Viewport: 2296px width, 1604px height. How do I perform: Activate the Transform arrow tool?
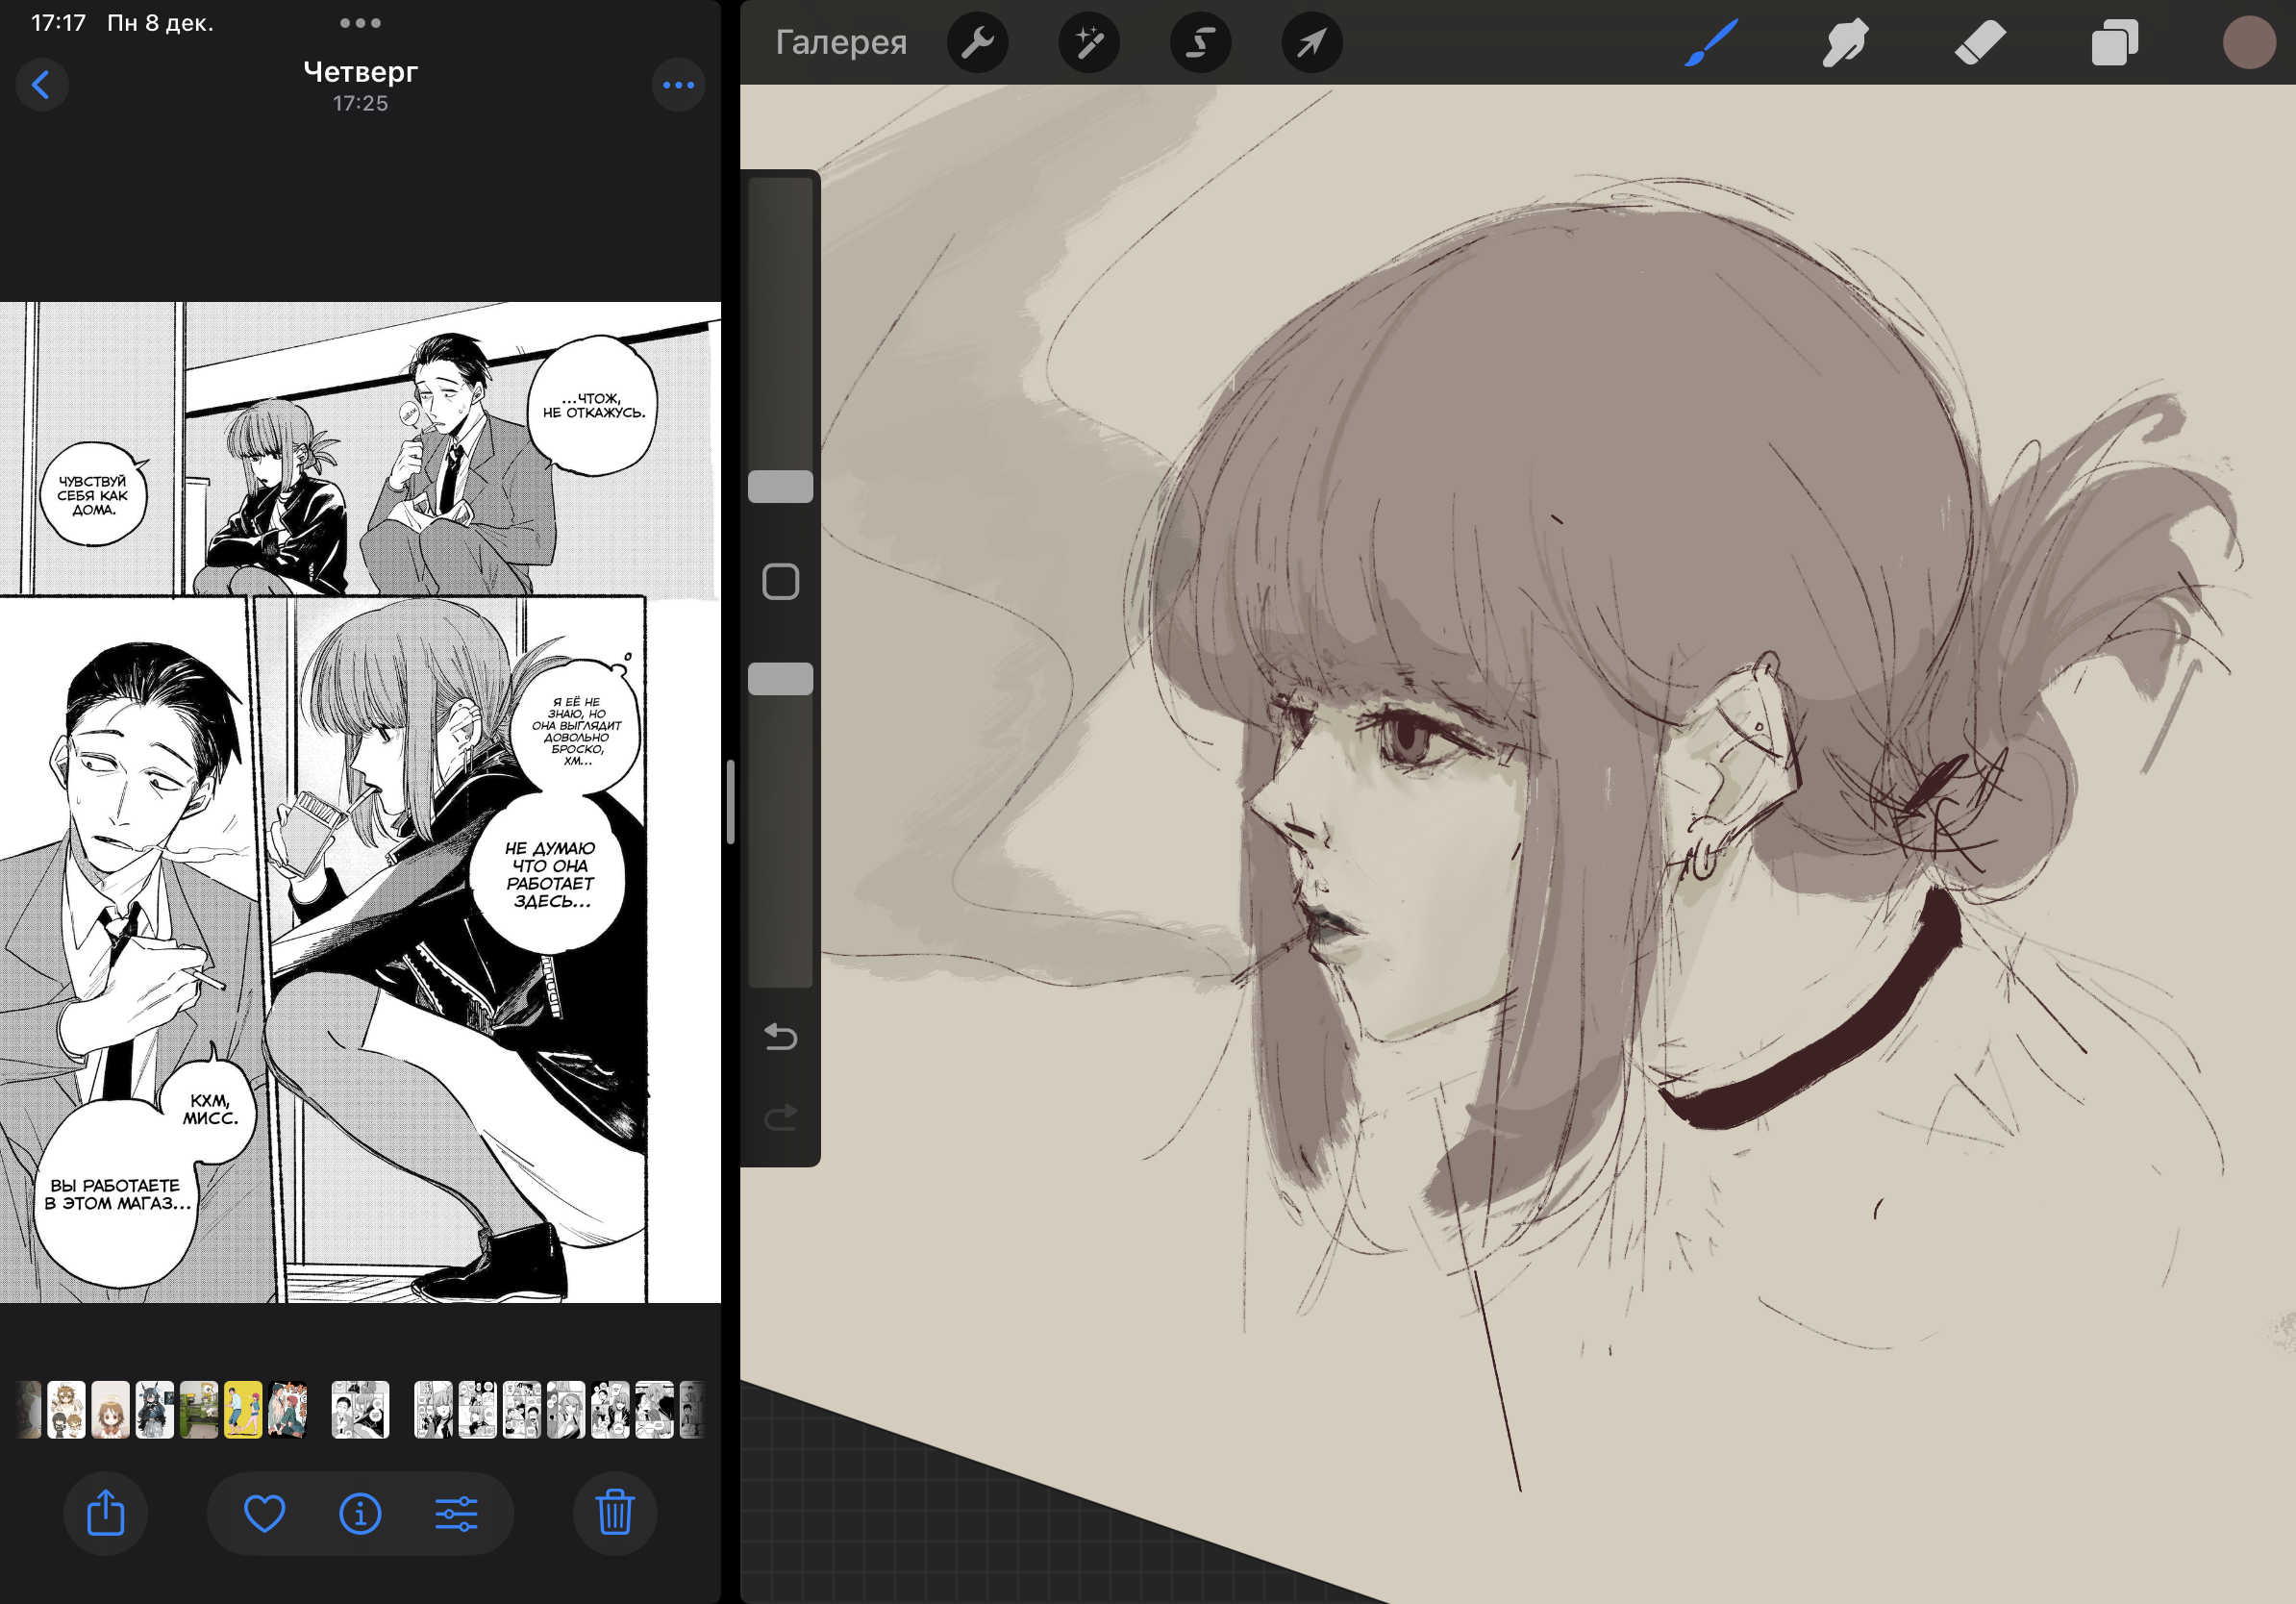pyautogui.click(x=1311, y=42)
